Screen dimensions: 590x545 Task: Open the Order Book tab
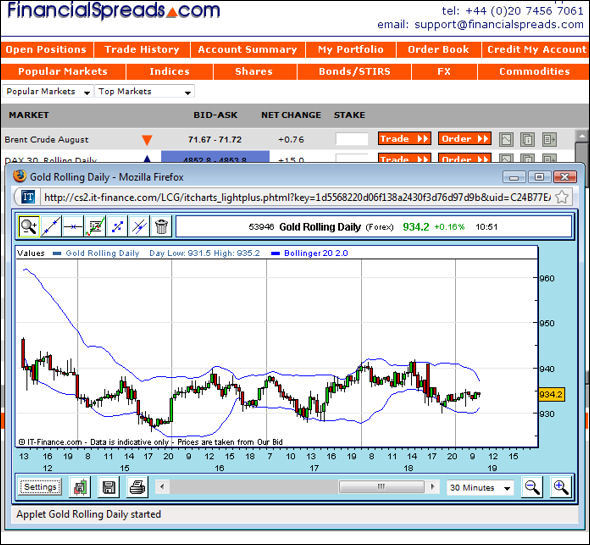point(438,50)
